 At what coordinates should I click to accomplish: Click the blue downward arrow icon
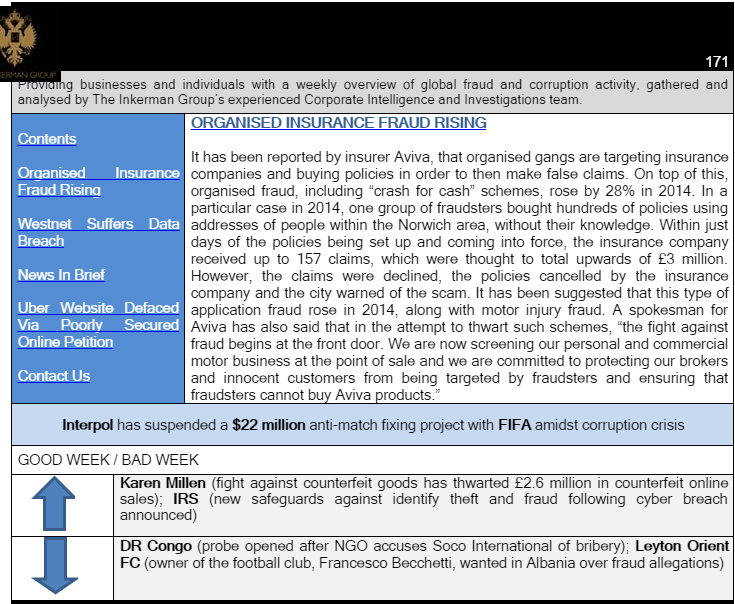pyautogui.click(x=55, y=566)
